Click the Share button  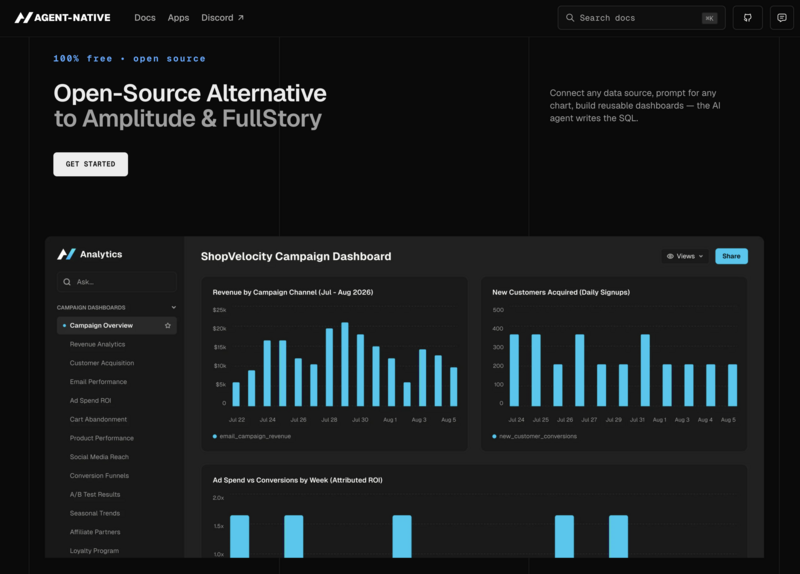point(732,256)
